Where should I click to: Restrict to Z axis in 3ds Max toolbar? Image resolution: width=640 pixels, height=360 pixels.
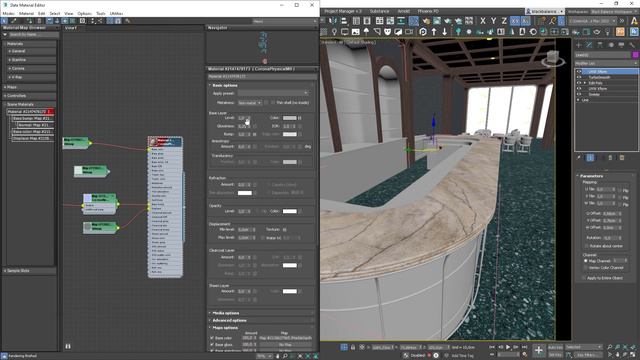[504, 21]
